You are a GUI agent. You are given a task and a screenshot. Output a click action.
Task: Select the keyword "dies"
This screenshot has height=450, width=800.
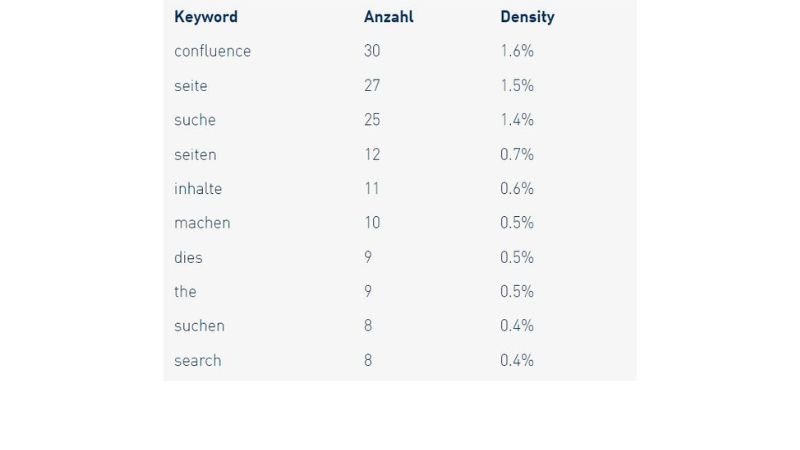tap(188, 257)
